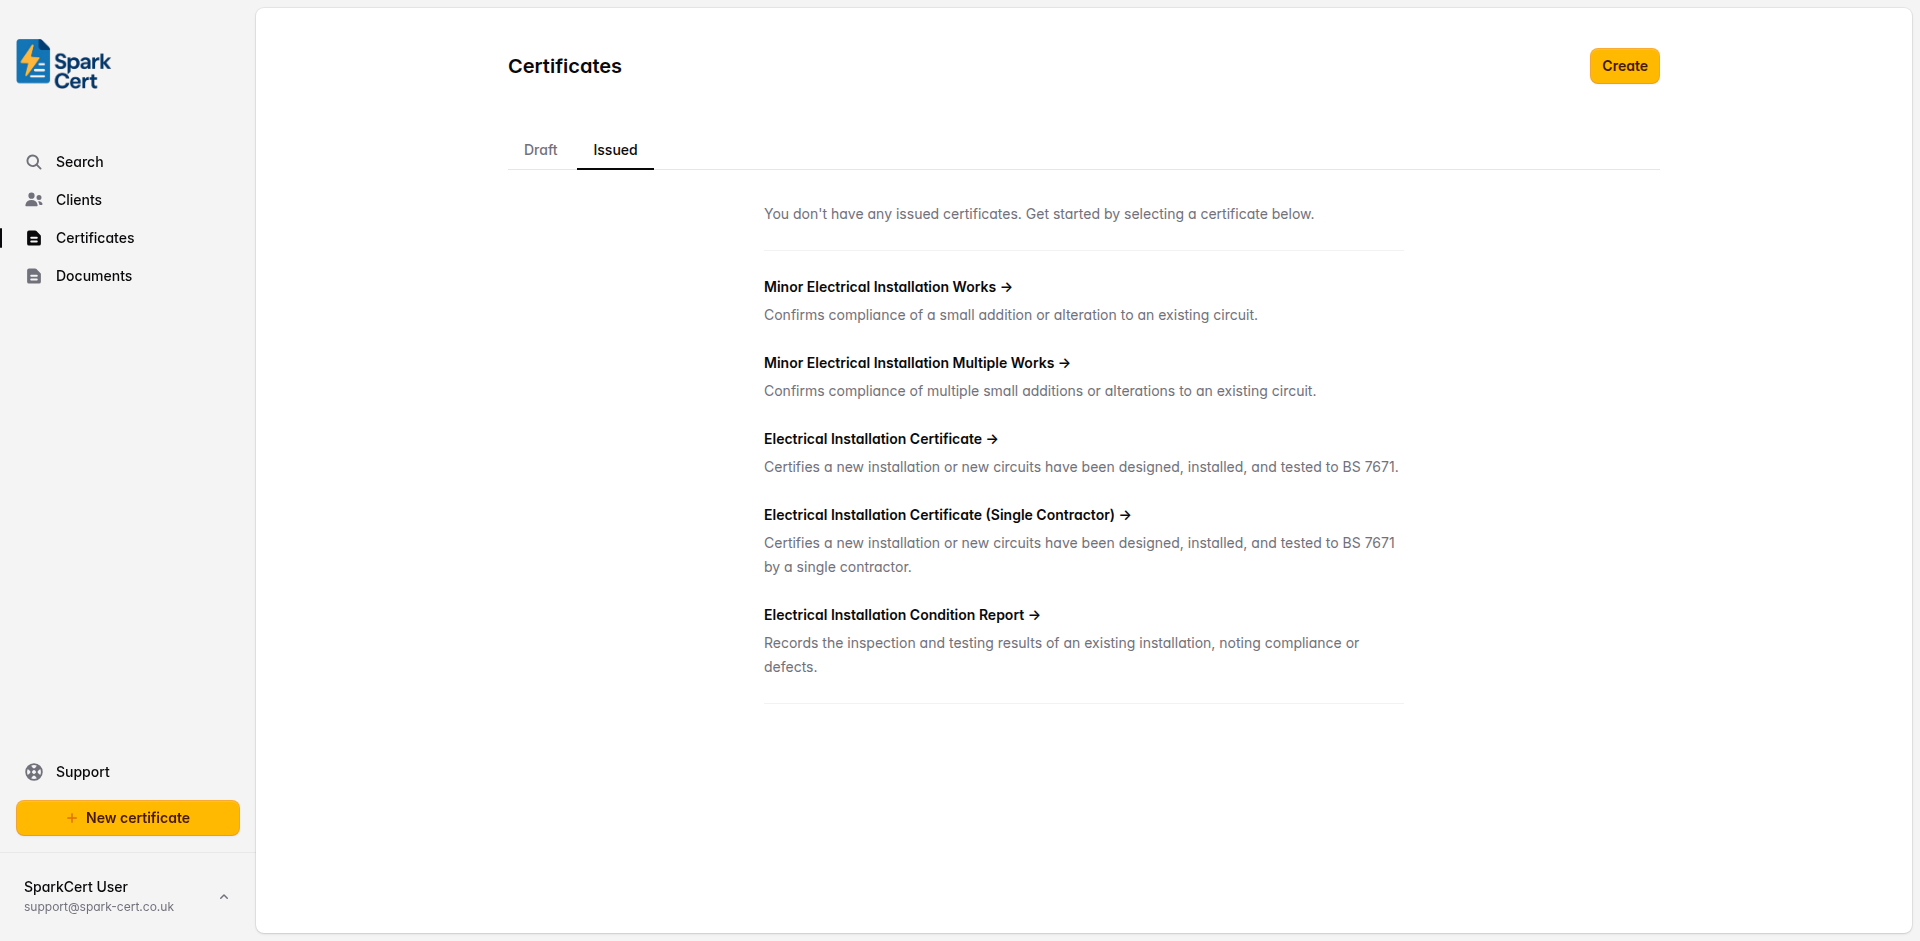Click the SparkCert logo
1920x941 pixels.
(x=62, y=64)
